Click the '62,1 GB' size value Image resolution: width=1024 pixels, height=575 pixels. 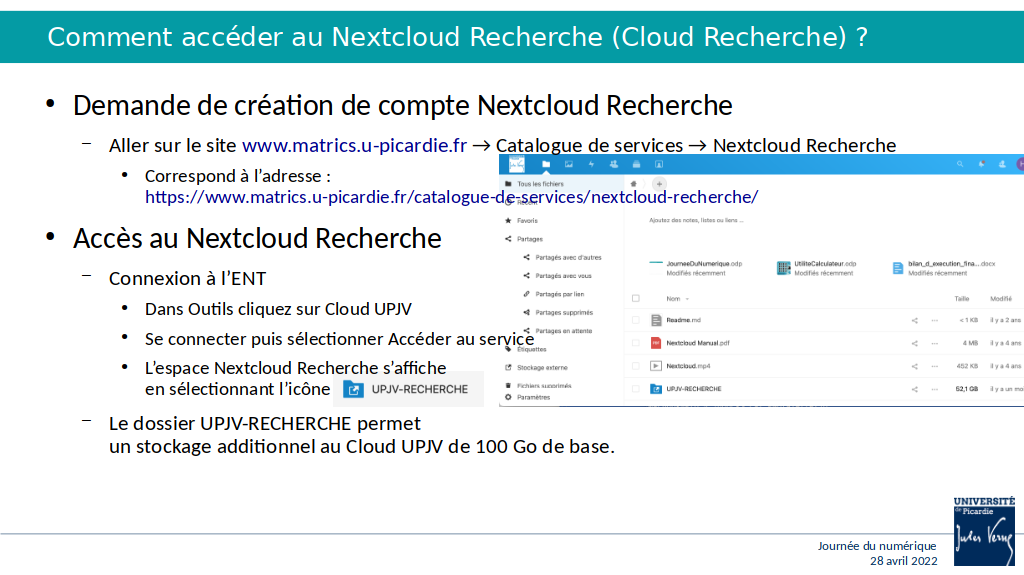click(x=967, y=389)
